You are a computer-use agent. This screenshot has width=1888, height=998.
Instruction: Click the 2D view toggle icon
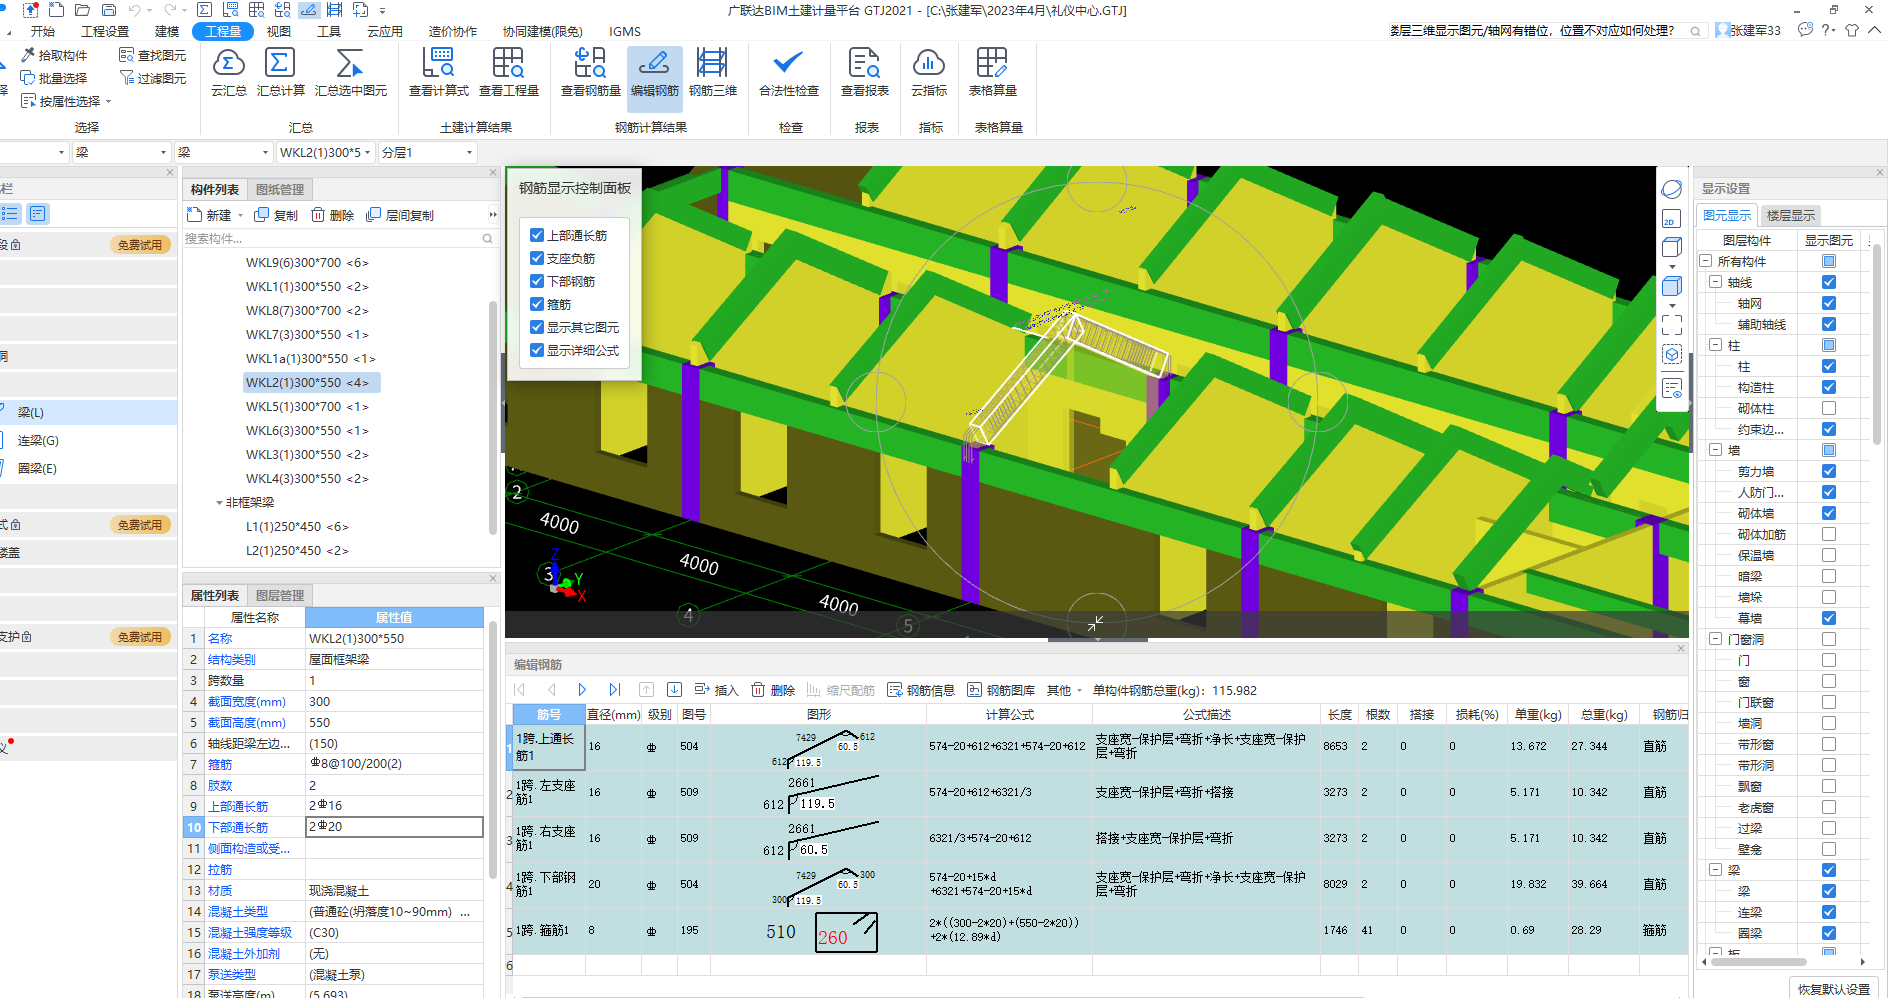[x=1671, y=219]
